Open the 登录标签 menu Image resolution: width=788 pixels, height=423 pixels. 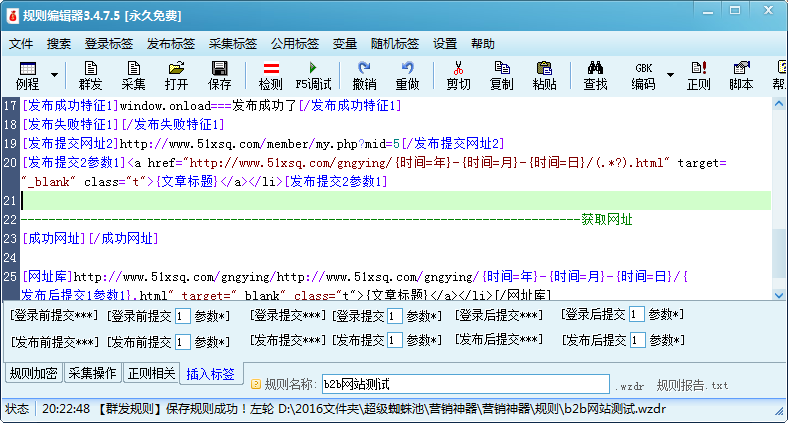(x=108, y=44)
